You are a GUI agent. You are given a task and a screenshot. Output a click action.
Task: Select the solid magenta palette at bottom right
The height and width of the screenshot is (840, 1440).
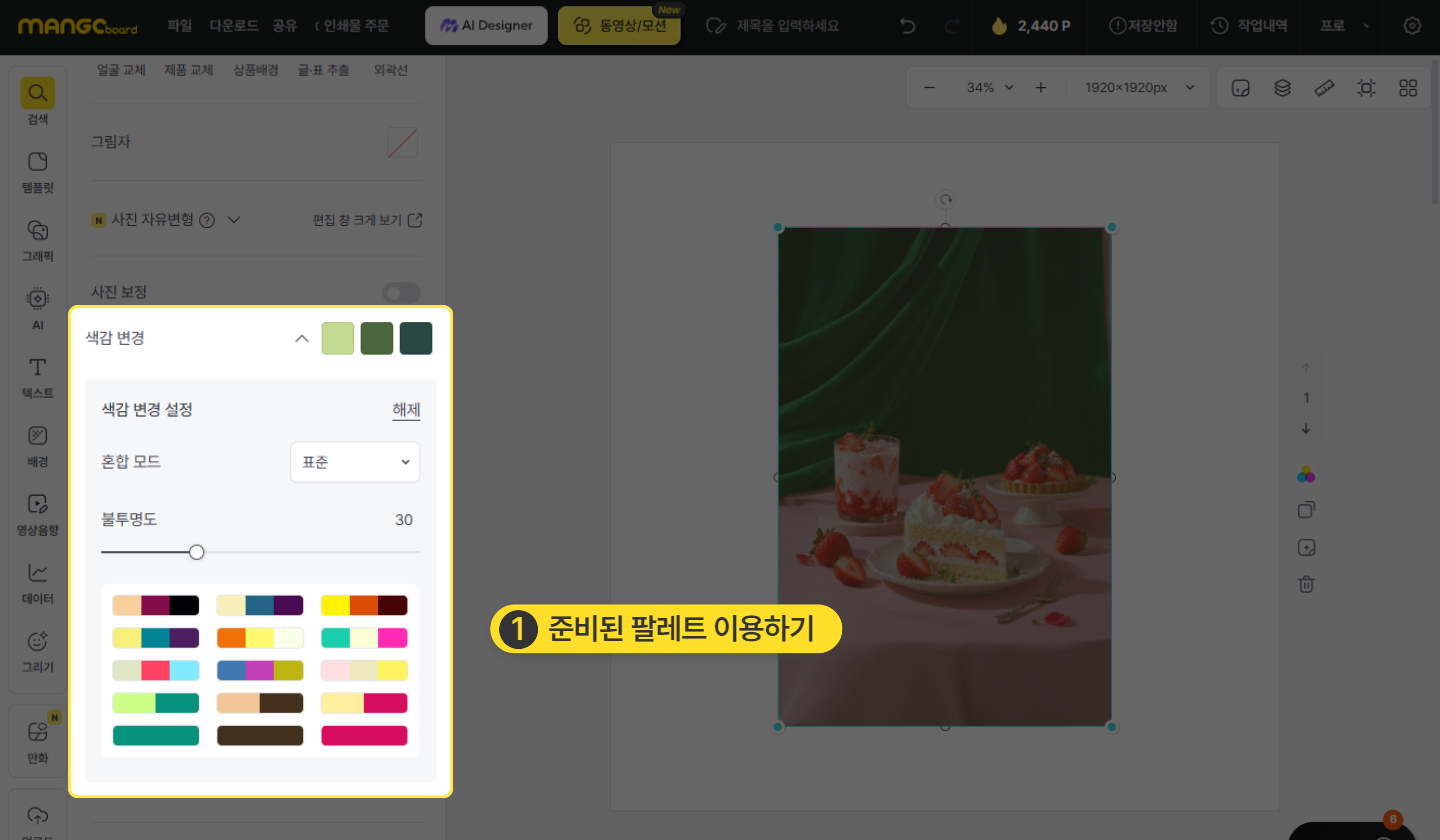364,735
